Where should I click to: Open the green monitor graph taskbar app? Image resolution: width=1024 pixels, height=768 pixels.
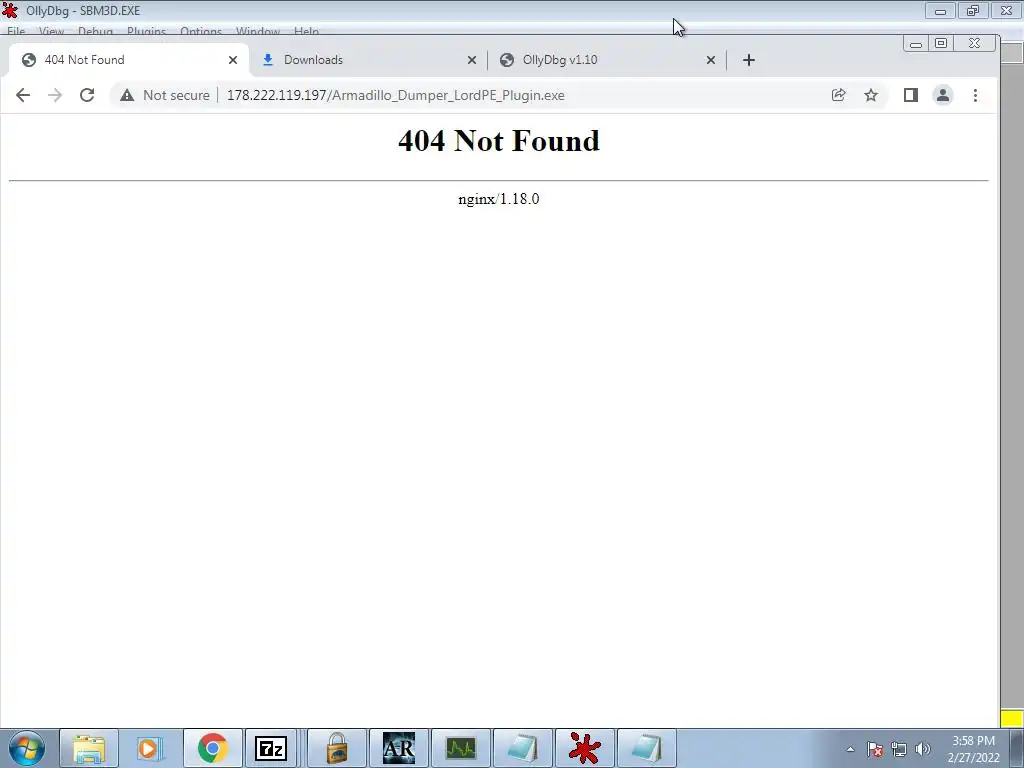460,748
